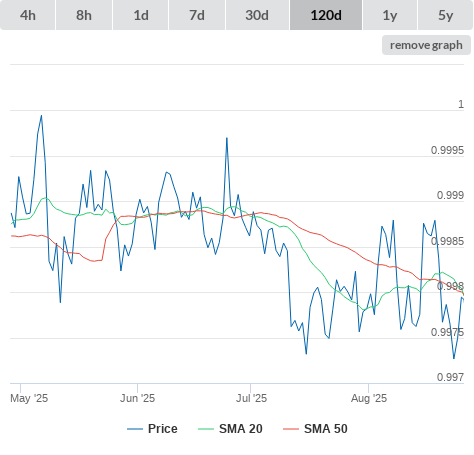Screen dimensions: 474x455
Task: Select the active 120d tab
Action: click(x=326, y=15)
